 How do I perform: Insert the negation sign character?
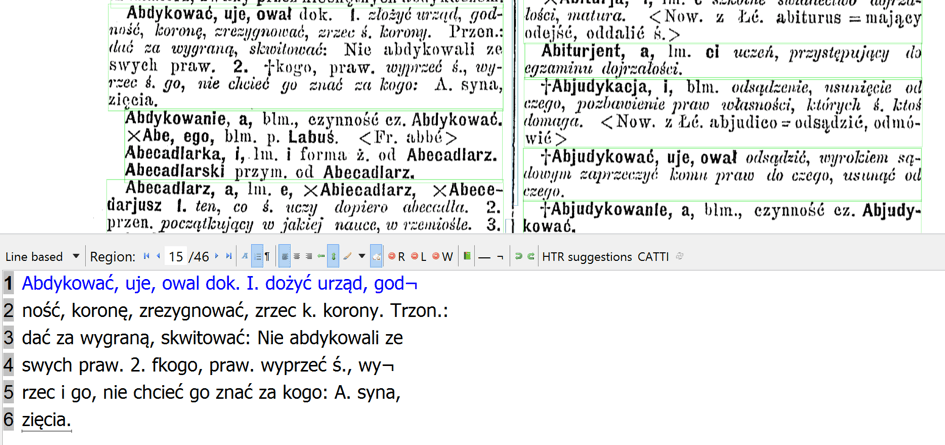[500, 257]
